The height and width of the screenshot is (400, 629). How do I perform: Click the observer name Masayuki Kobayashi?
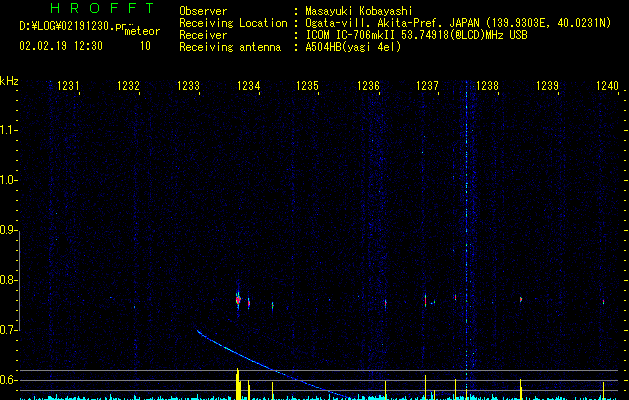coord(359,11)
